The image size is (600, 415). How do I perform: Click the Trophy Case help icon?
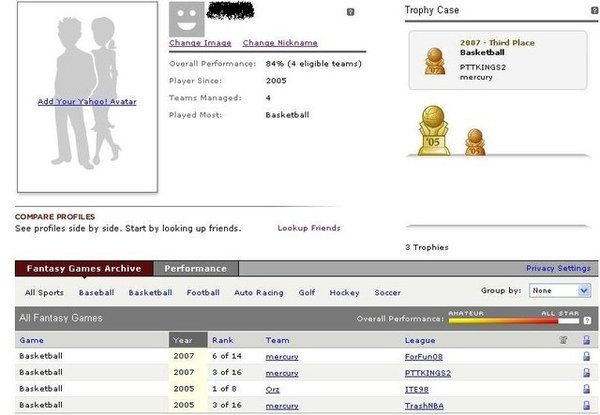tap(595, 11)
